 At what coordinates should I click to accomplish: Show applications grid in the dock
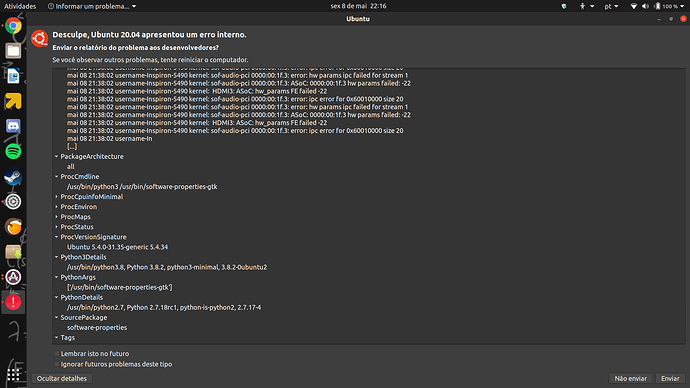[x=13, y=374]
